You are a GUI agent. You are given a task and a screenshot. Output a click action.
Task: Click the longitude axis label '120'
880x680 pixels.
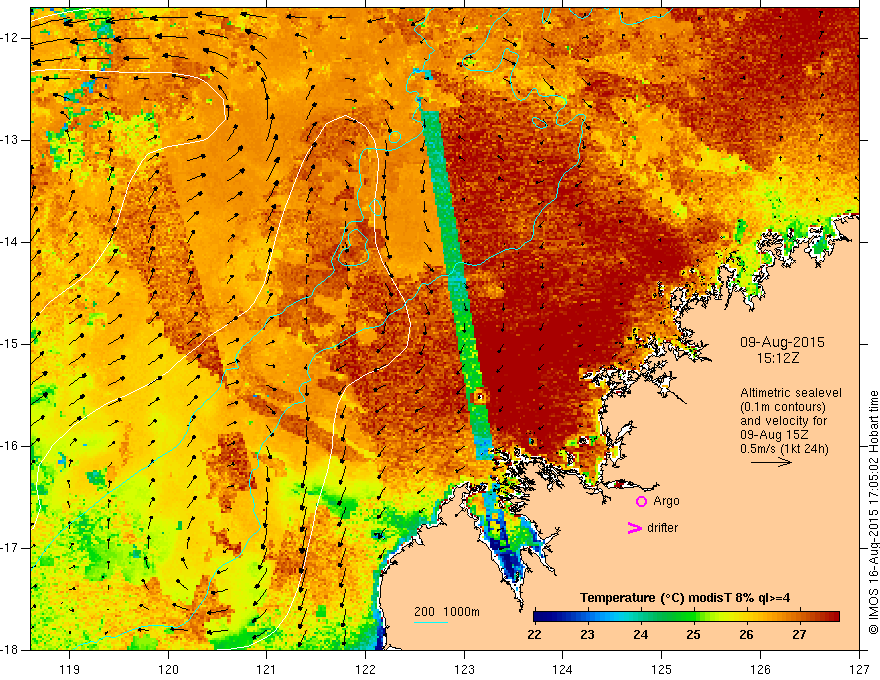[x=168, y=670]
